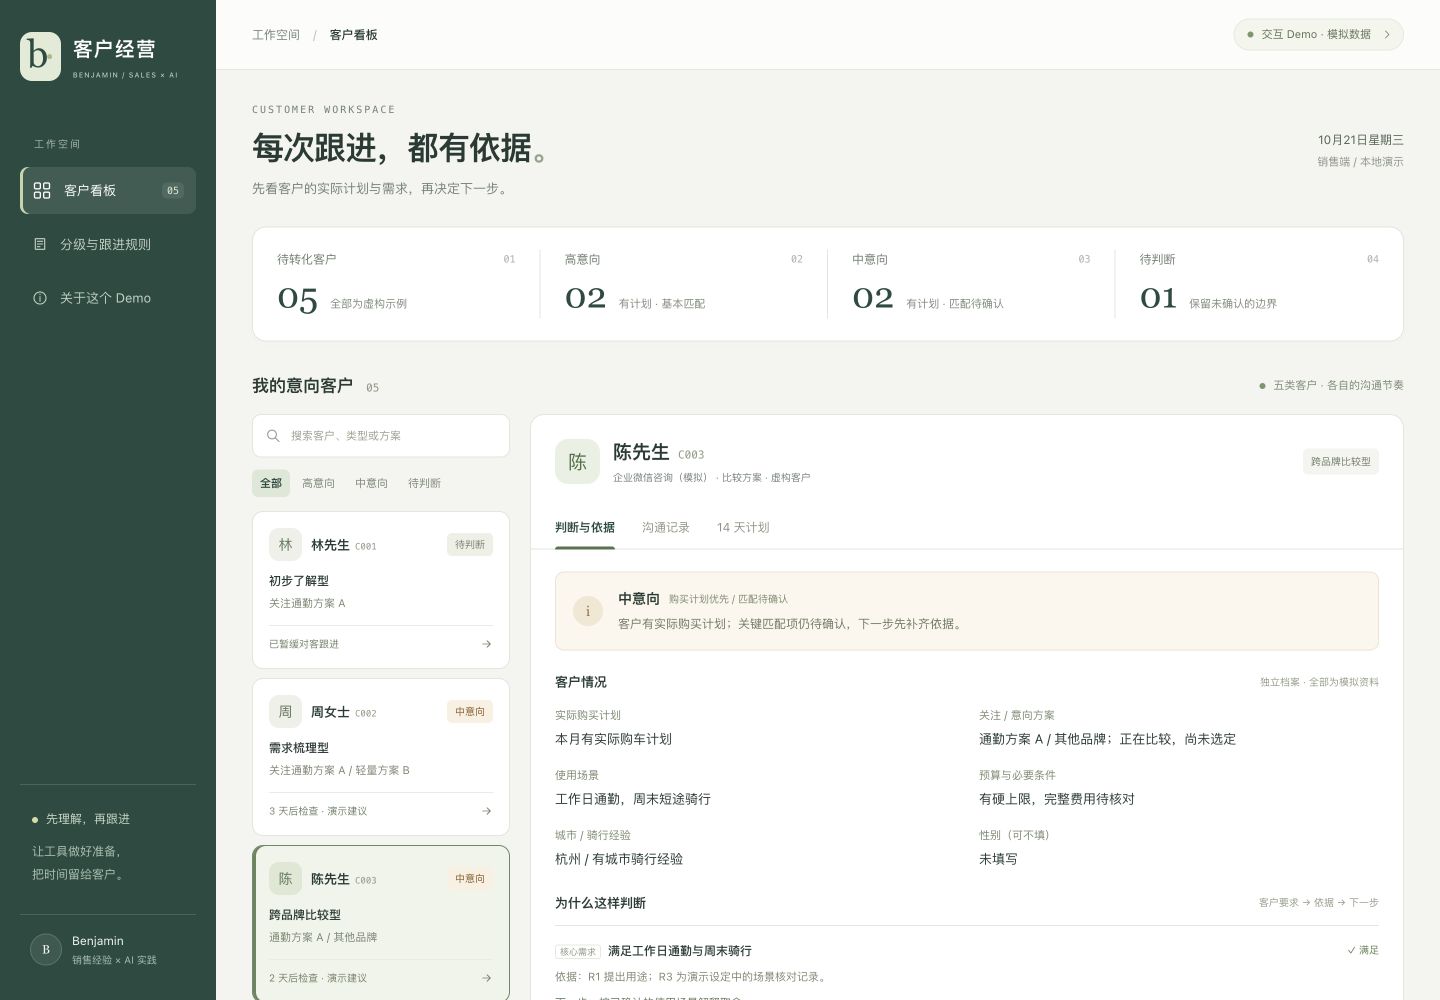This screenshot has width=1440, height=1000.
Task: Click 客户要求 → 依据 → 下一步 text
Action: click(x=1319, y=903)
